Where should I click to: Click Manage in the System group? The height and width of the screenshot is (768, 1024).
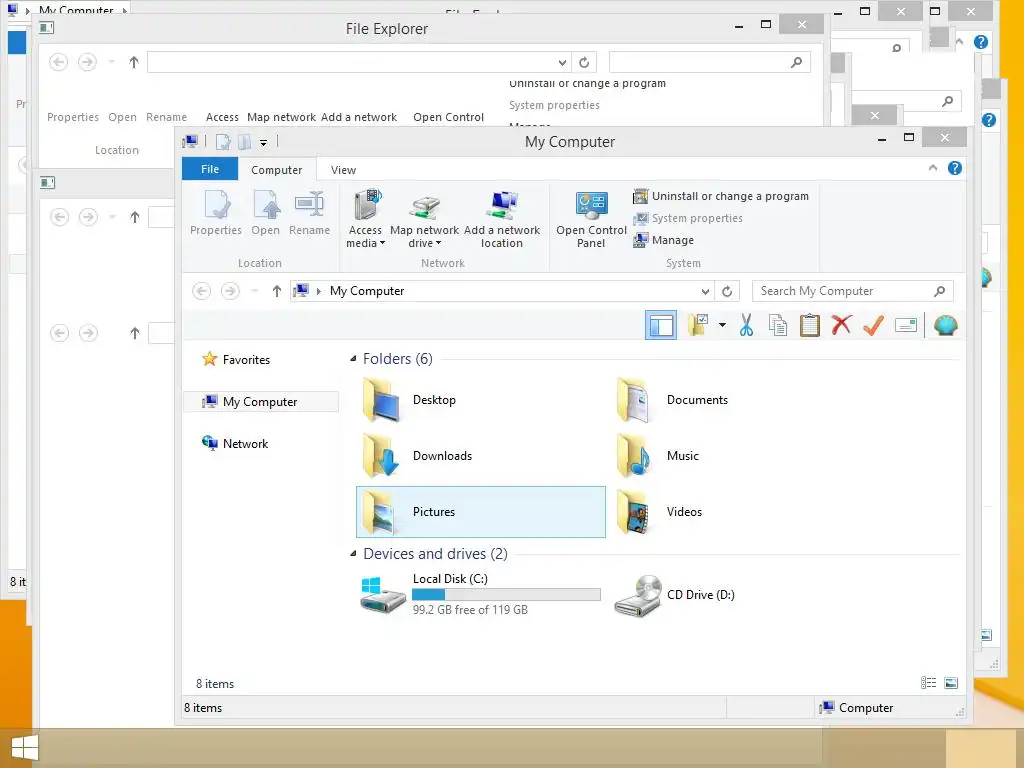[x=664, y=240]
